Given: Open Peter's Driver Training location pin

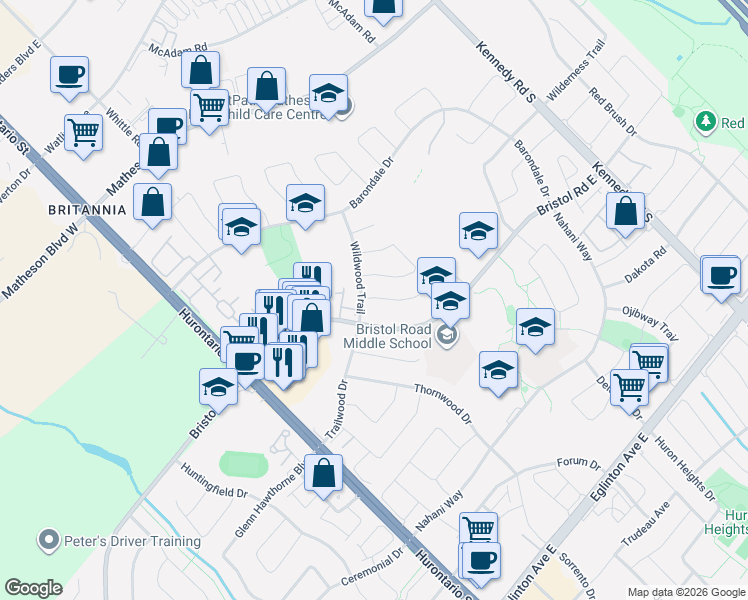Looking at the screenshot, I should click(x=49, y=541).
